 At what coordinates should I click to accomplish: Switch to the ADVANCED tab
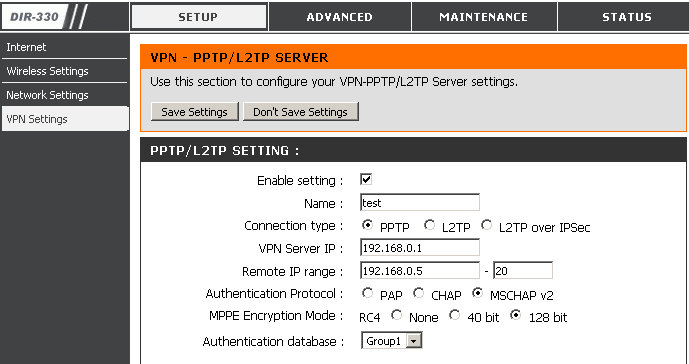point(340,17)
